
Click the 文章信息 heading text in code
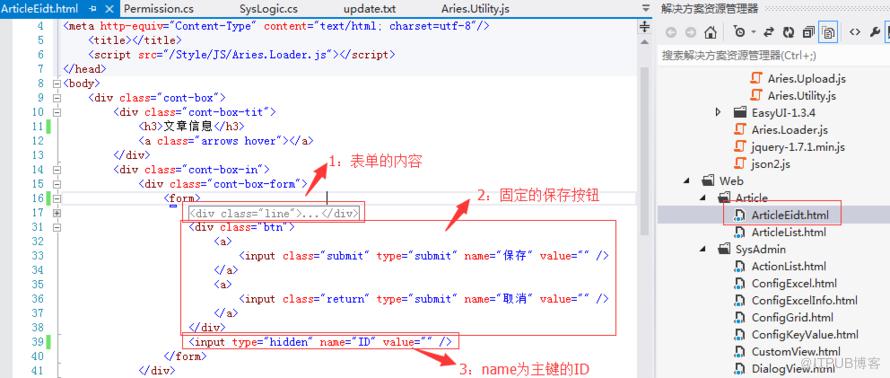pyautogui.click(x=187, y=126)
